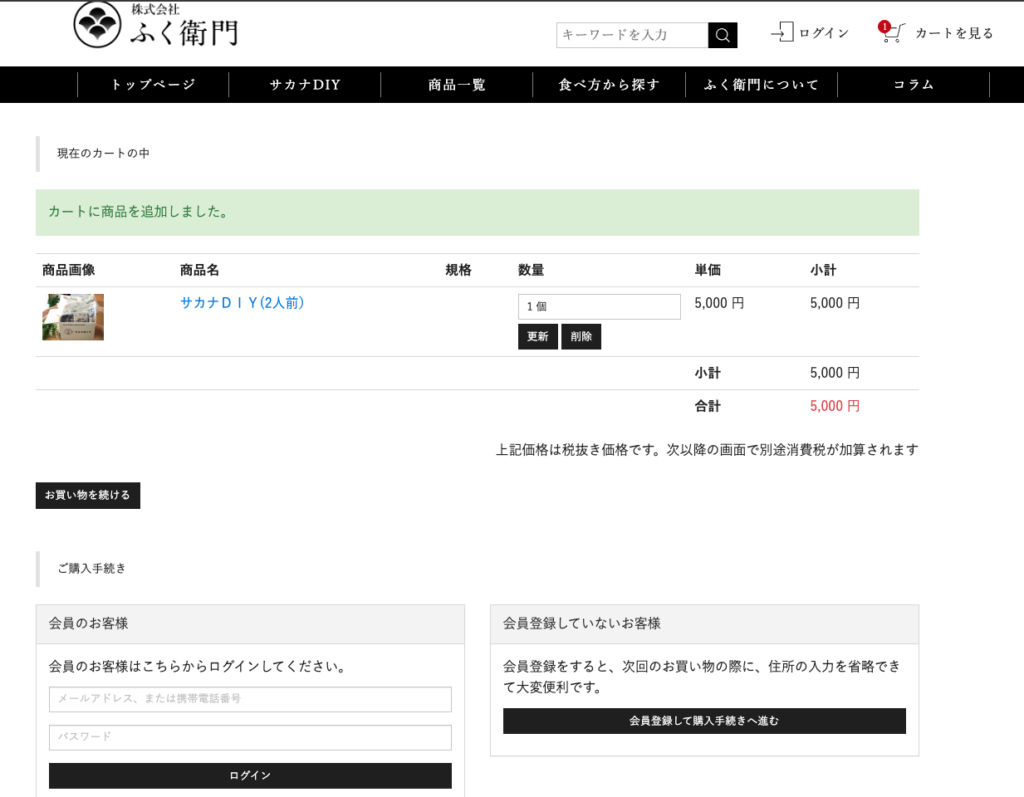Open the コラム navigation item

913,85
